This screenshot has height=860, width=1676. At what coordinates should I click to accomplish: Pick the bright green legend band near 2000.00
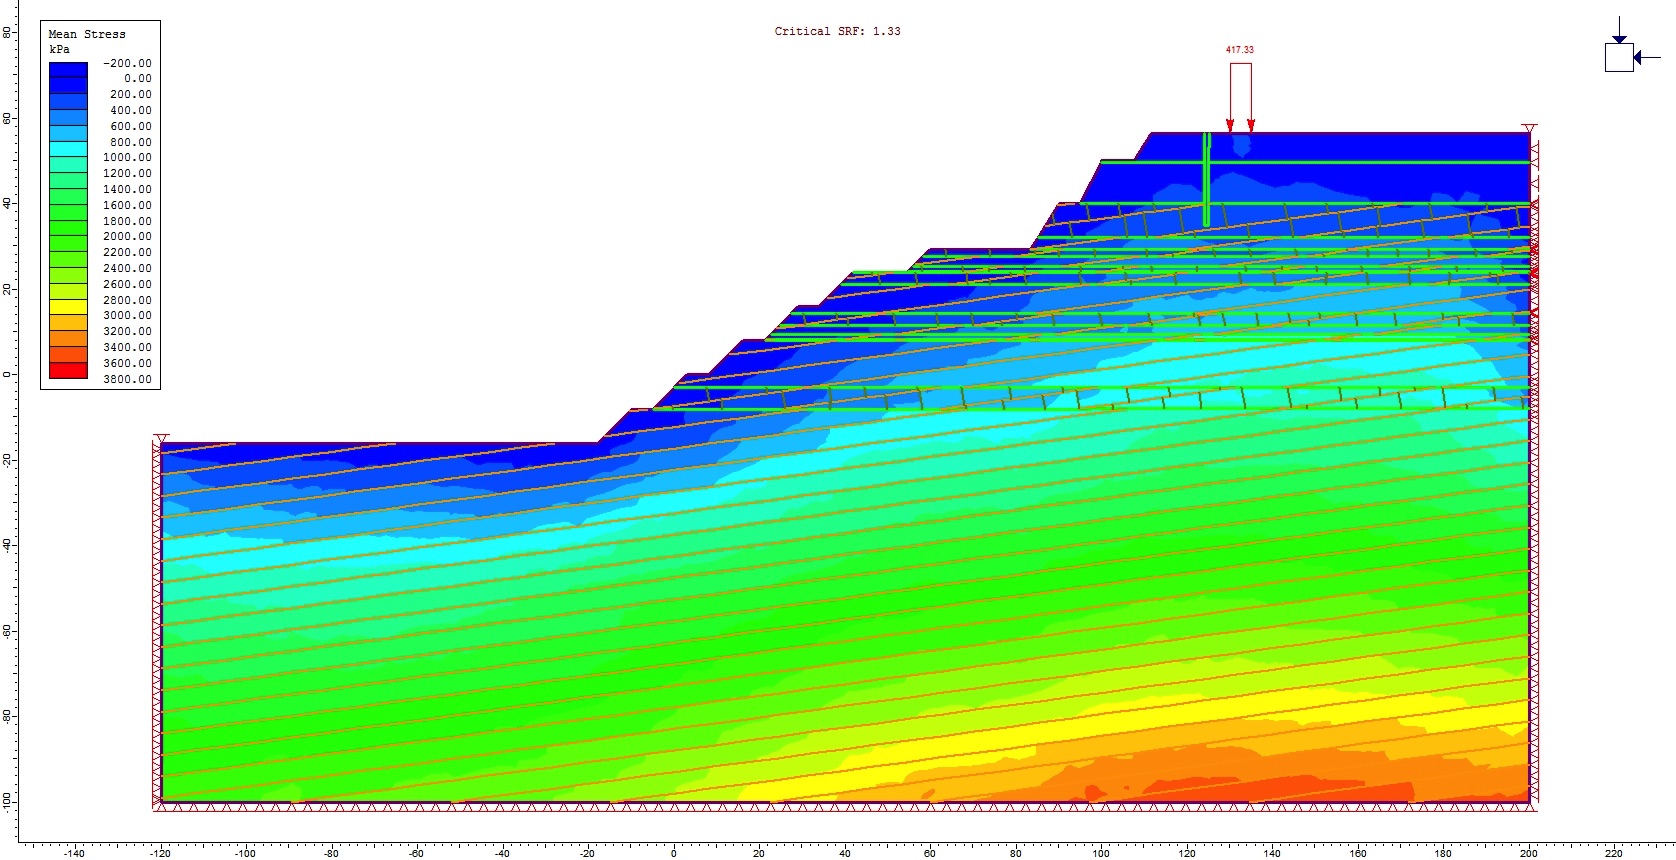pyautogui.click(x=69, y=244)
